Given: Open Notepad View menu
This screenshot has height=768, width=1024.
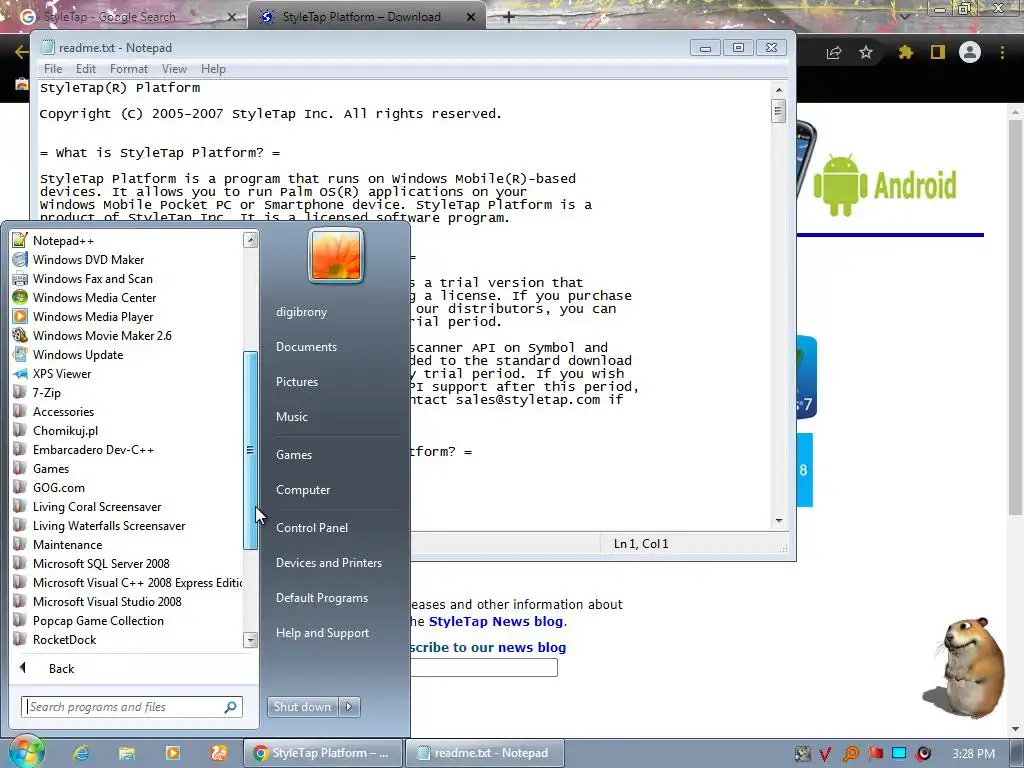Looking at the screenshot, I should [174, 69].
